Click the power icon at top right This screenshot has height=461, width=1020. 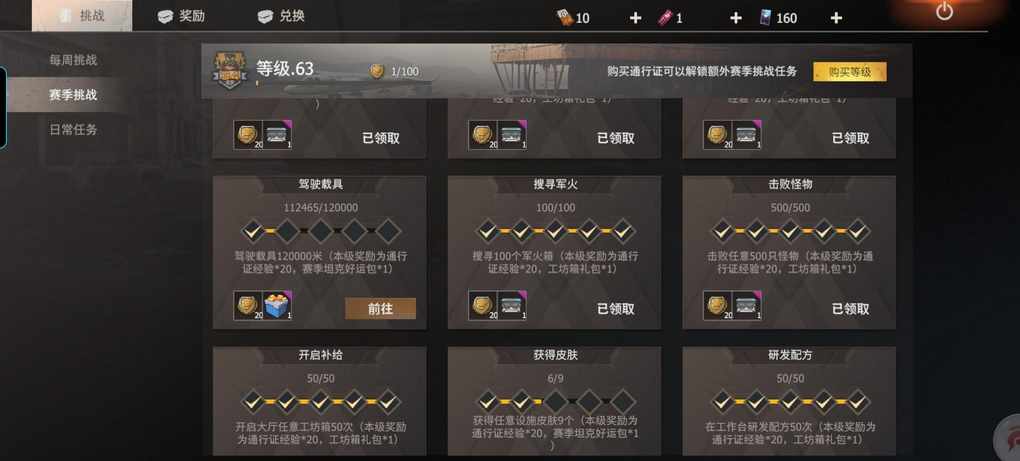[944, 12]
